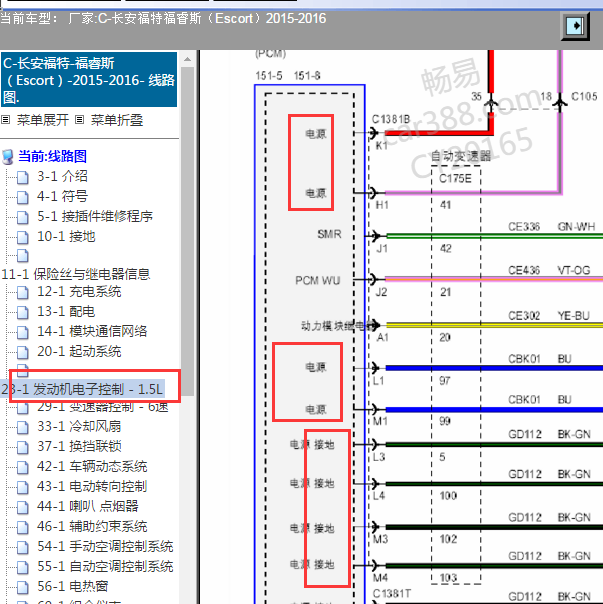Viewport: 603px width, 604px height.
Task: Click the sidebar vertical scrollbar thumb
Action: coord(187,231)
